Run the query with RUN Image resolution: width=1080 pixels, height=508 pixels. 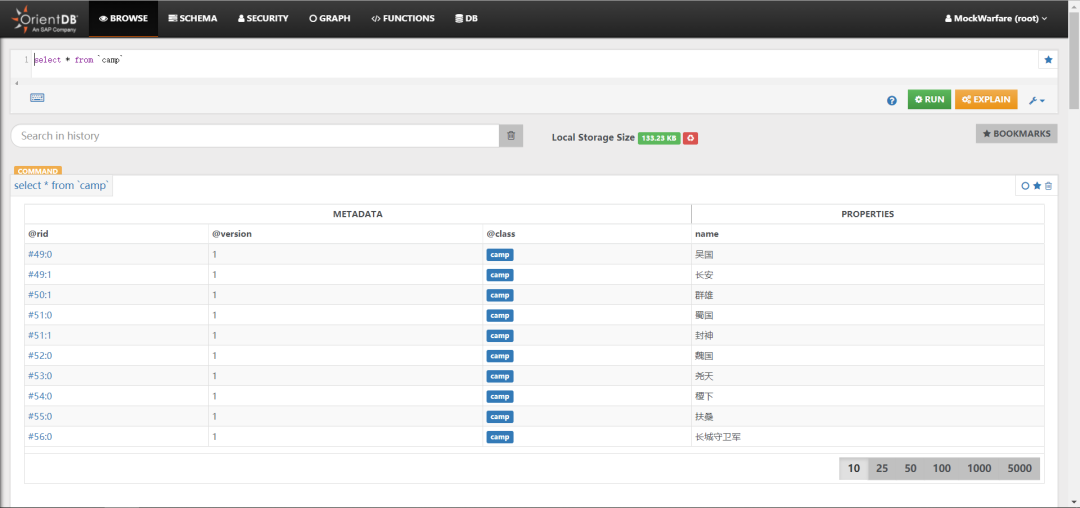tap(929, 100)
